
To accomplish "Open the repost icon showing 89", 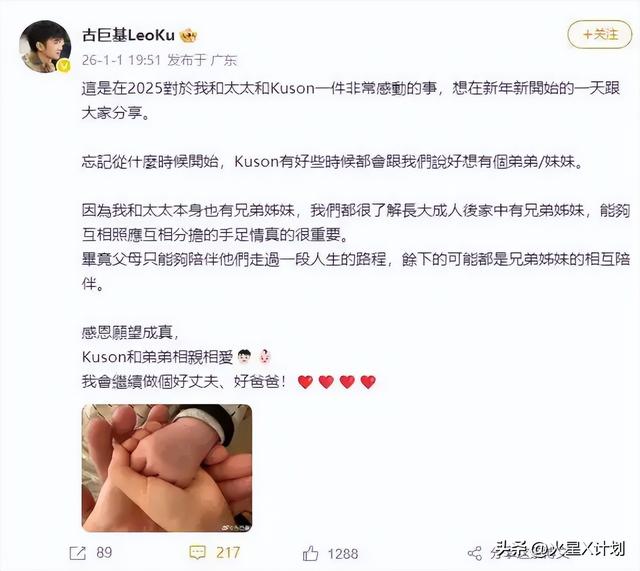I will (x=78, y=553).
